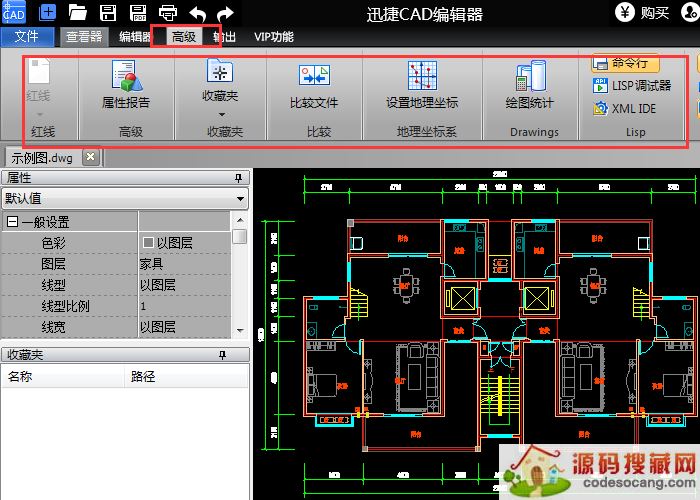Close the 示例图.dwg document tab
The image size is (700, 500).
pos(90,157)
